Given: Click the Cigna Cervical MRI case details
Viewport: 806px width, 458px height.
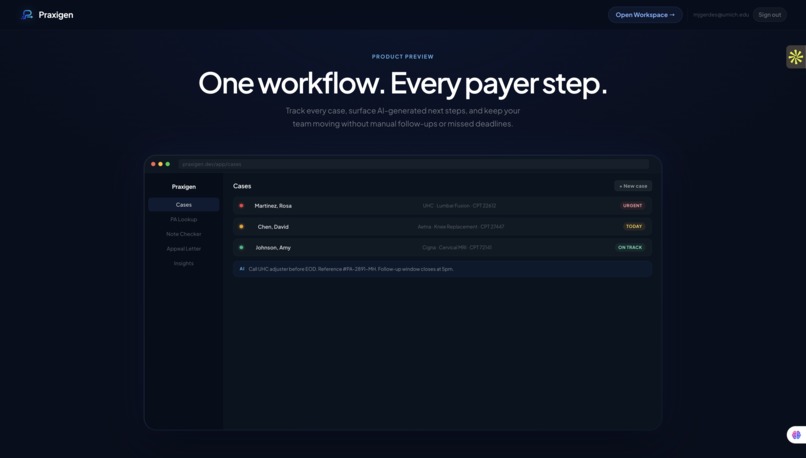Looking at the screenshot, I should [457, 247].
